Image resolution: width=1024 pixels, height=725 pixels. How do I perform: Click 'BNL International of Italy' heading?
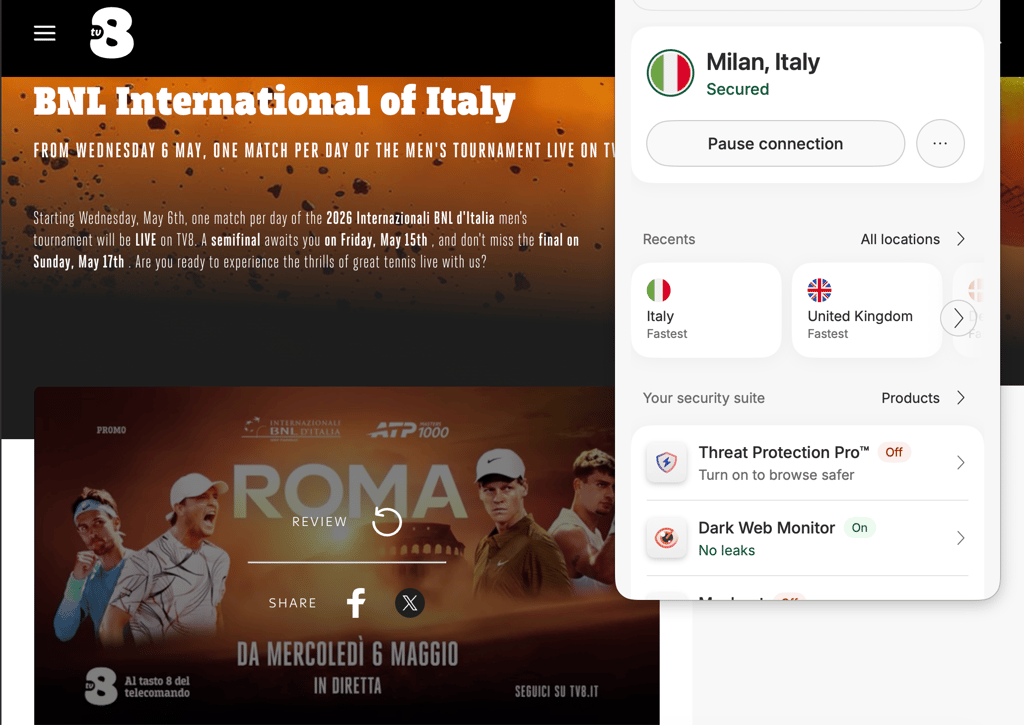coord(274,102)
